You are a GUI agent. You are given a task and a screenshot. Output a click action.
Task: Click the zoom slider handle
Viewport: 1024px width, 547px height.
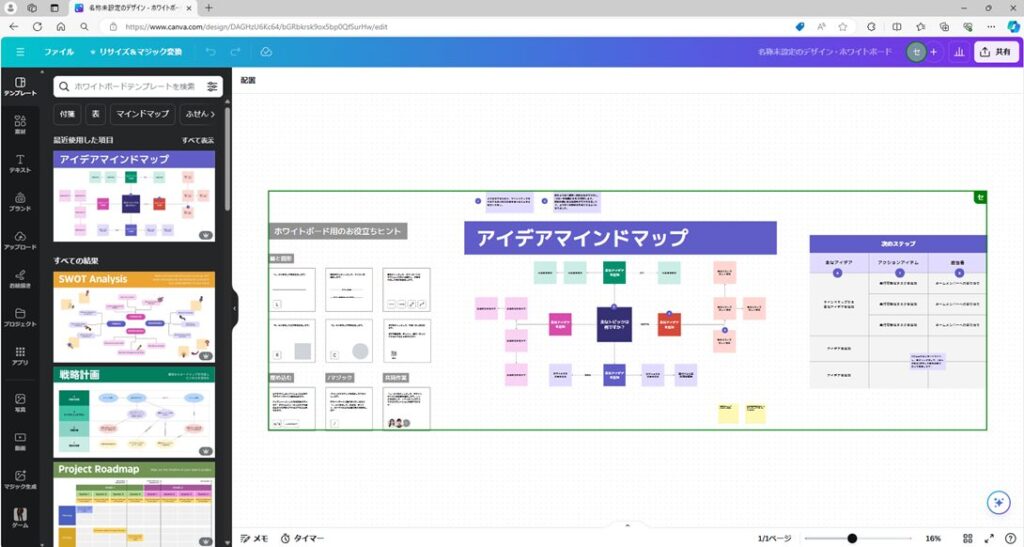[852, 538]
